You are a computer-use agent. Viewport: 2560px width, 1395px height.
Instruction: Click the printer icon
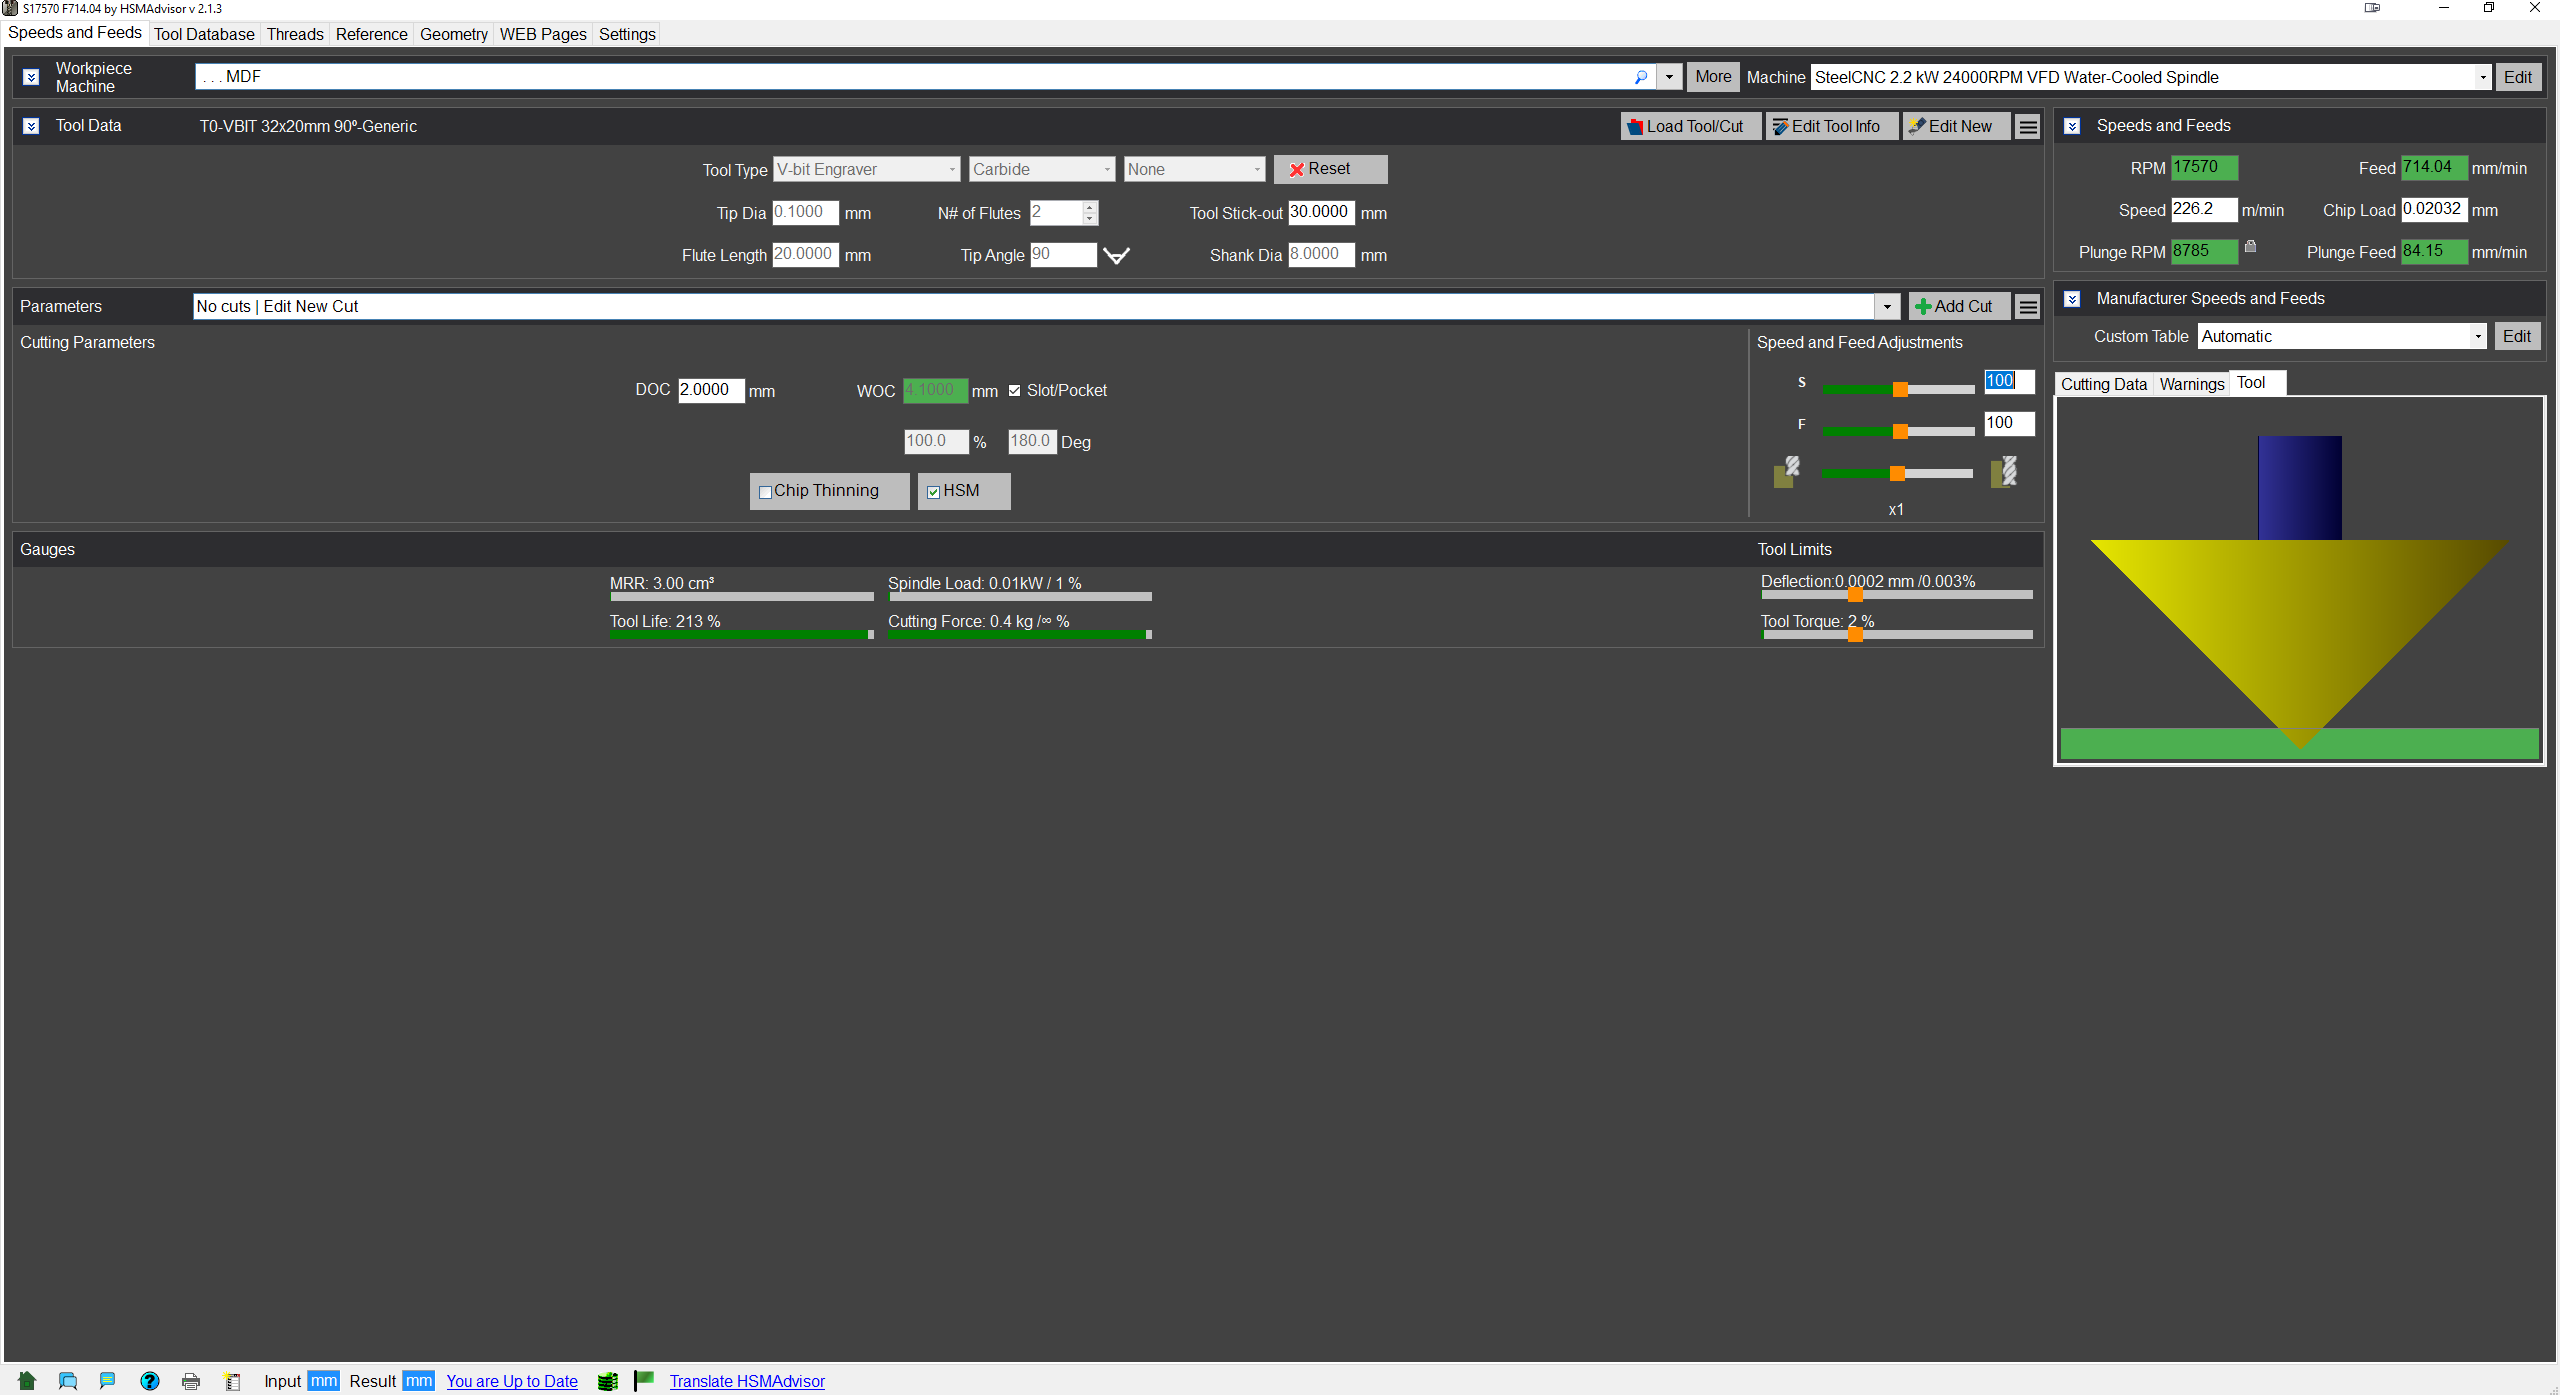pyautogui.click(x=191, y=1381)
